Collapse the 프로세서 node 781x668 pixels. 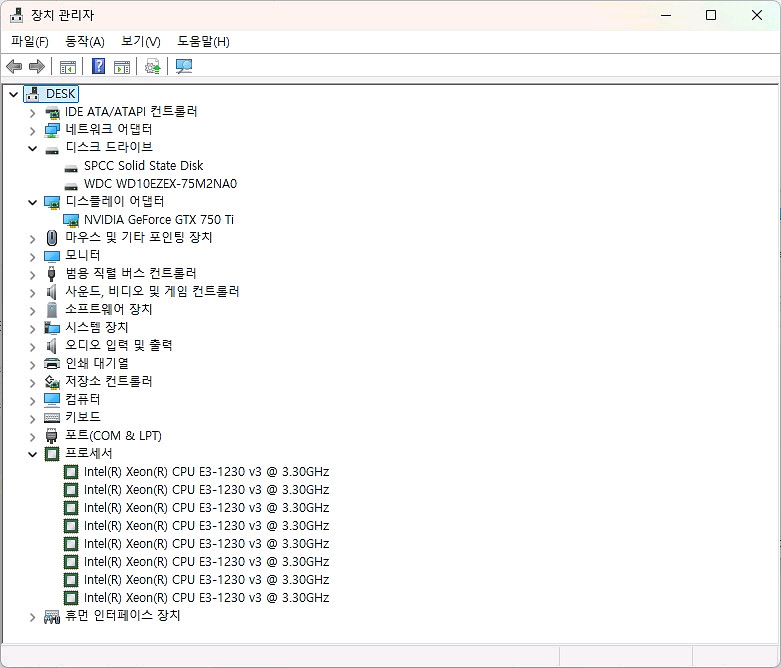[32, 454]
